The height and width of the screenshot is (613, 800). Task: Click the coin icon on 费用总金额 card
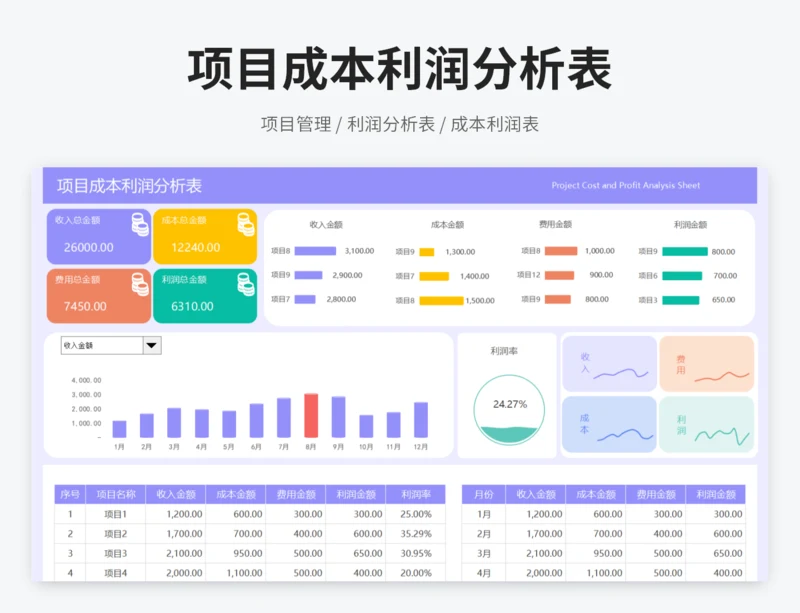click(x=140, y=284)
